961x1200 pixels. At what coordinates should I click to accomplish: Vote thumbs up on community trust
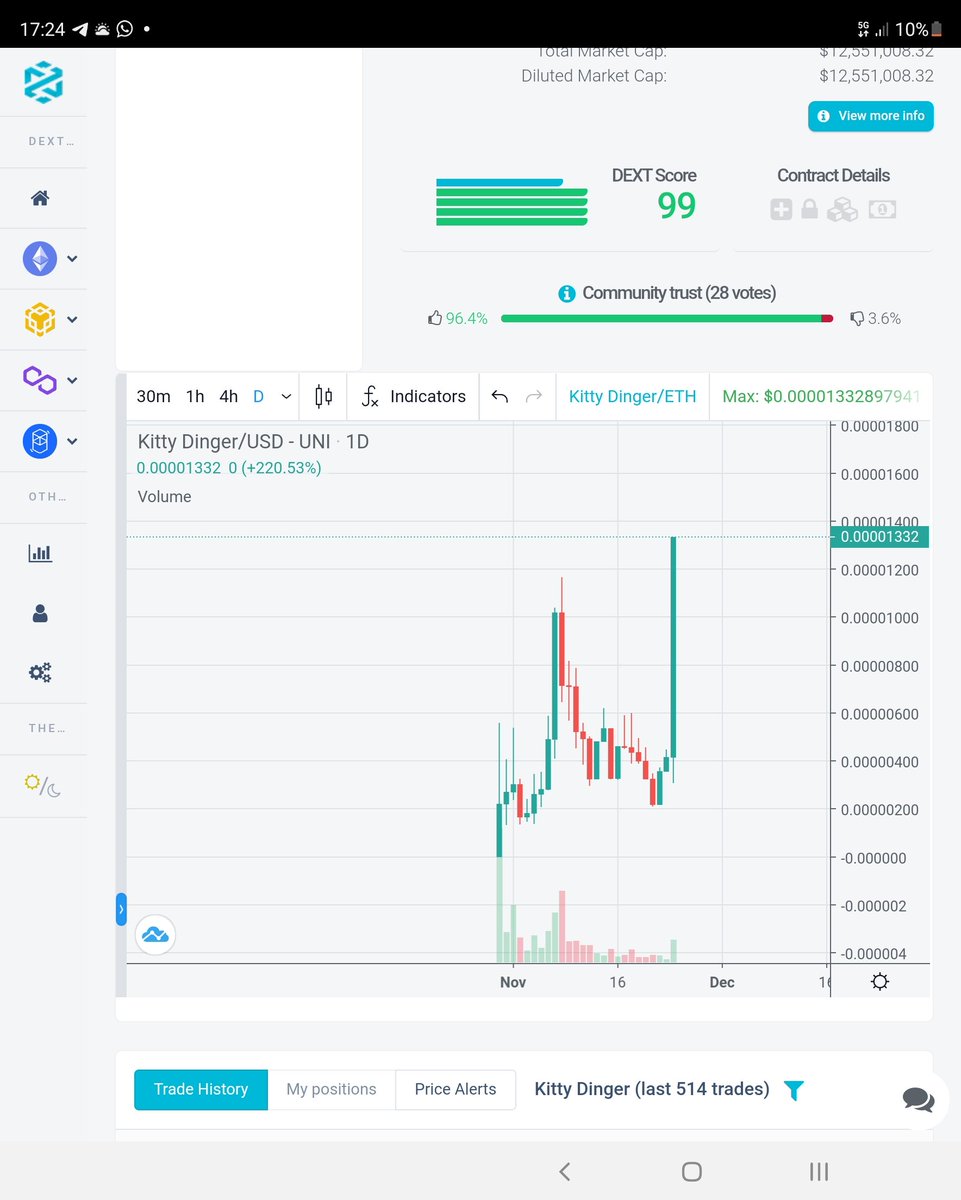435,318
